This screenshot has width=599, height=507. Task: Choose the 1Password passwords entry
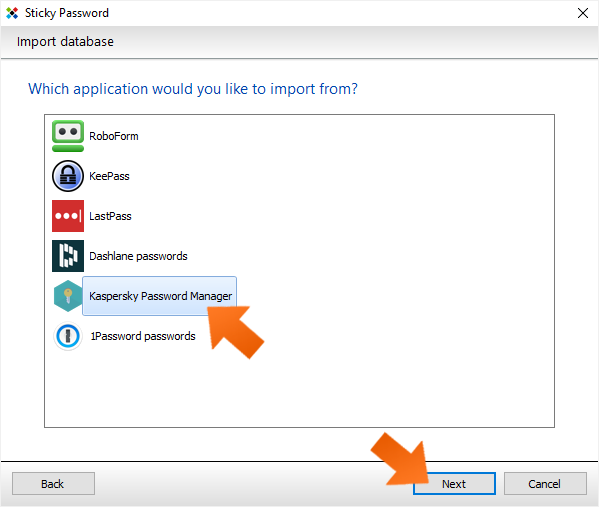coord(143,336)
